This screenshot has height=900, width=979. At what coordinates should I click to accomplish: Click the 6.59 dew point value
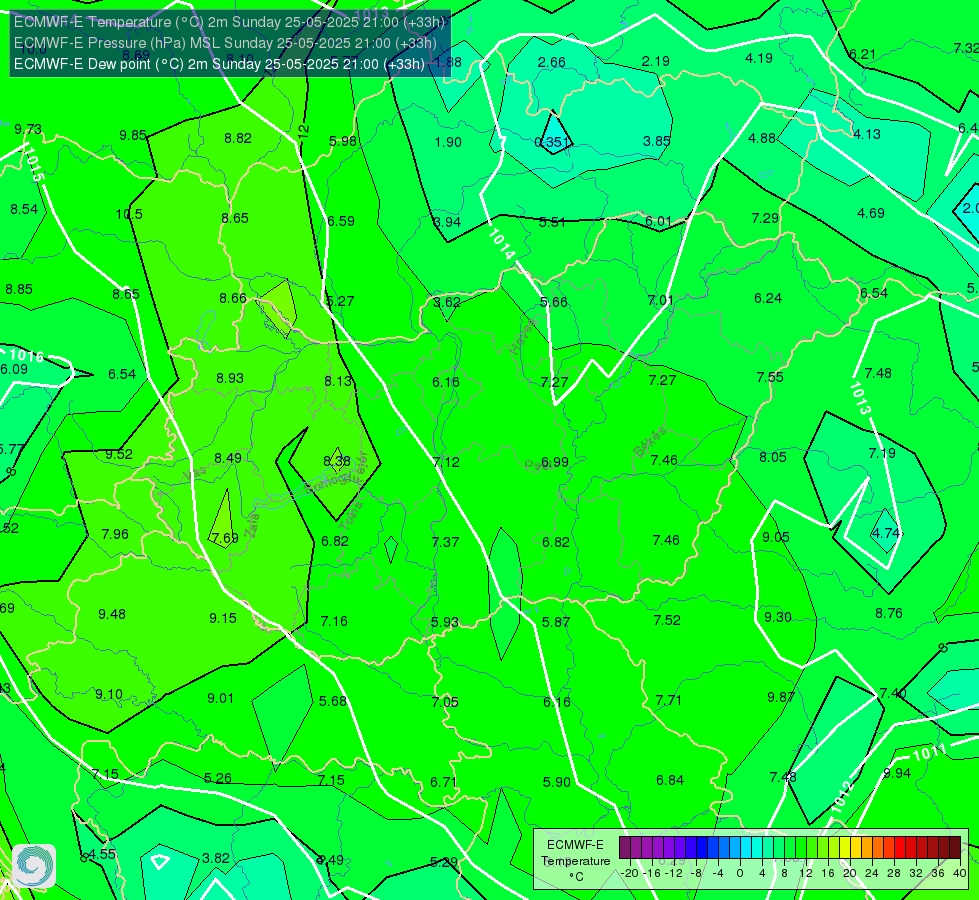(x=341, y=221)
